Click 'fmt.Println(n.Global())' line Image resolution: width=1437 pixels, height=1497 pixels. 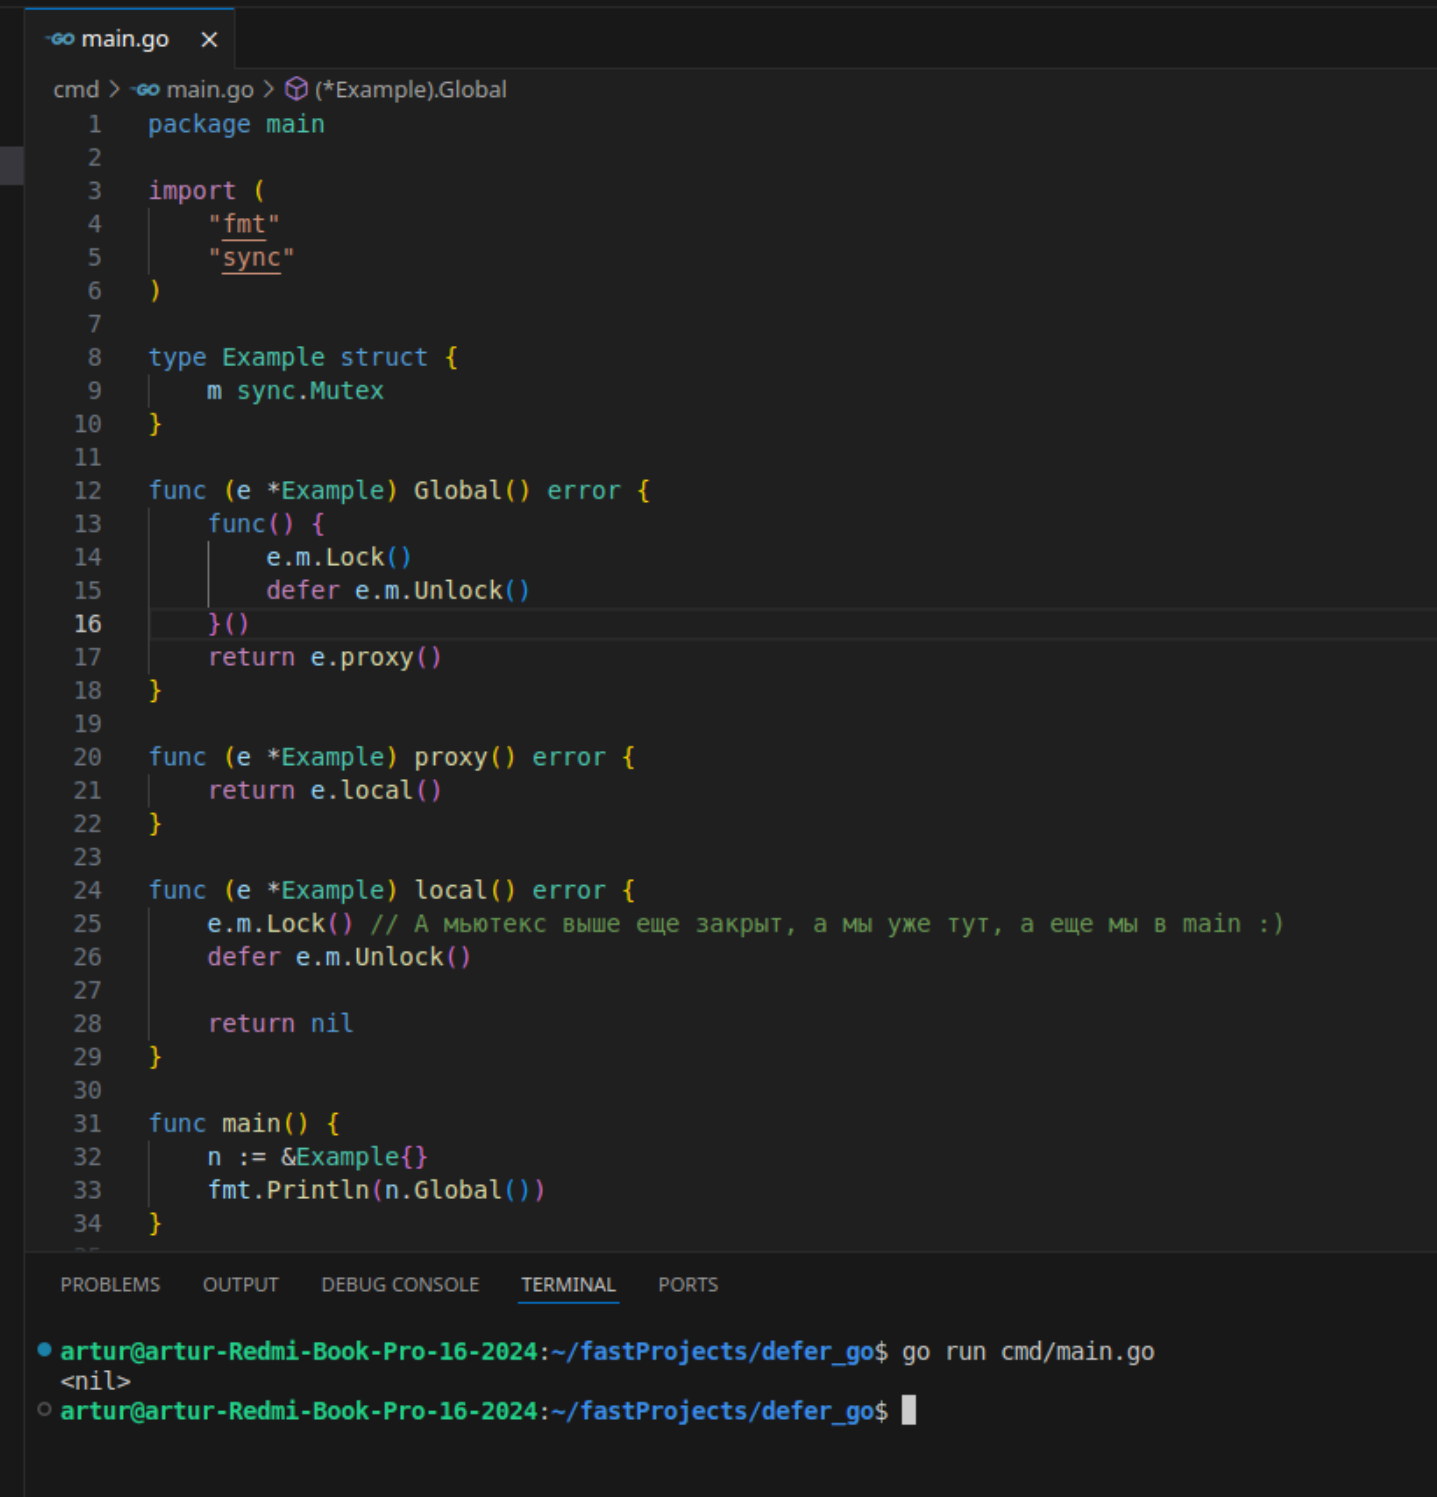click(376, 1190)
